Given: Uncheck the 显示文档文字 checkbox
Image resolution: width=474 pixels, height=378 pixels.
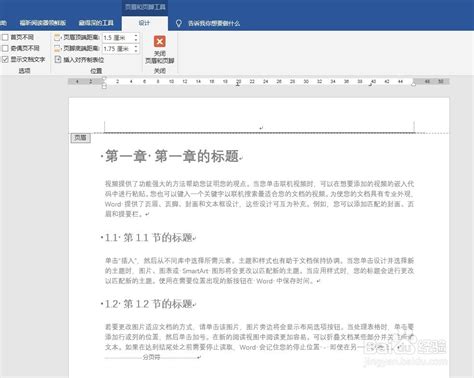Looking at the screenshot, I should point(5,59).
